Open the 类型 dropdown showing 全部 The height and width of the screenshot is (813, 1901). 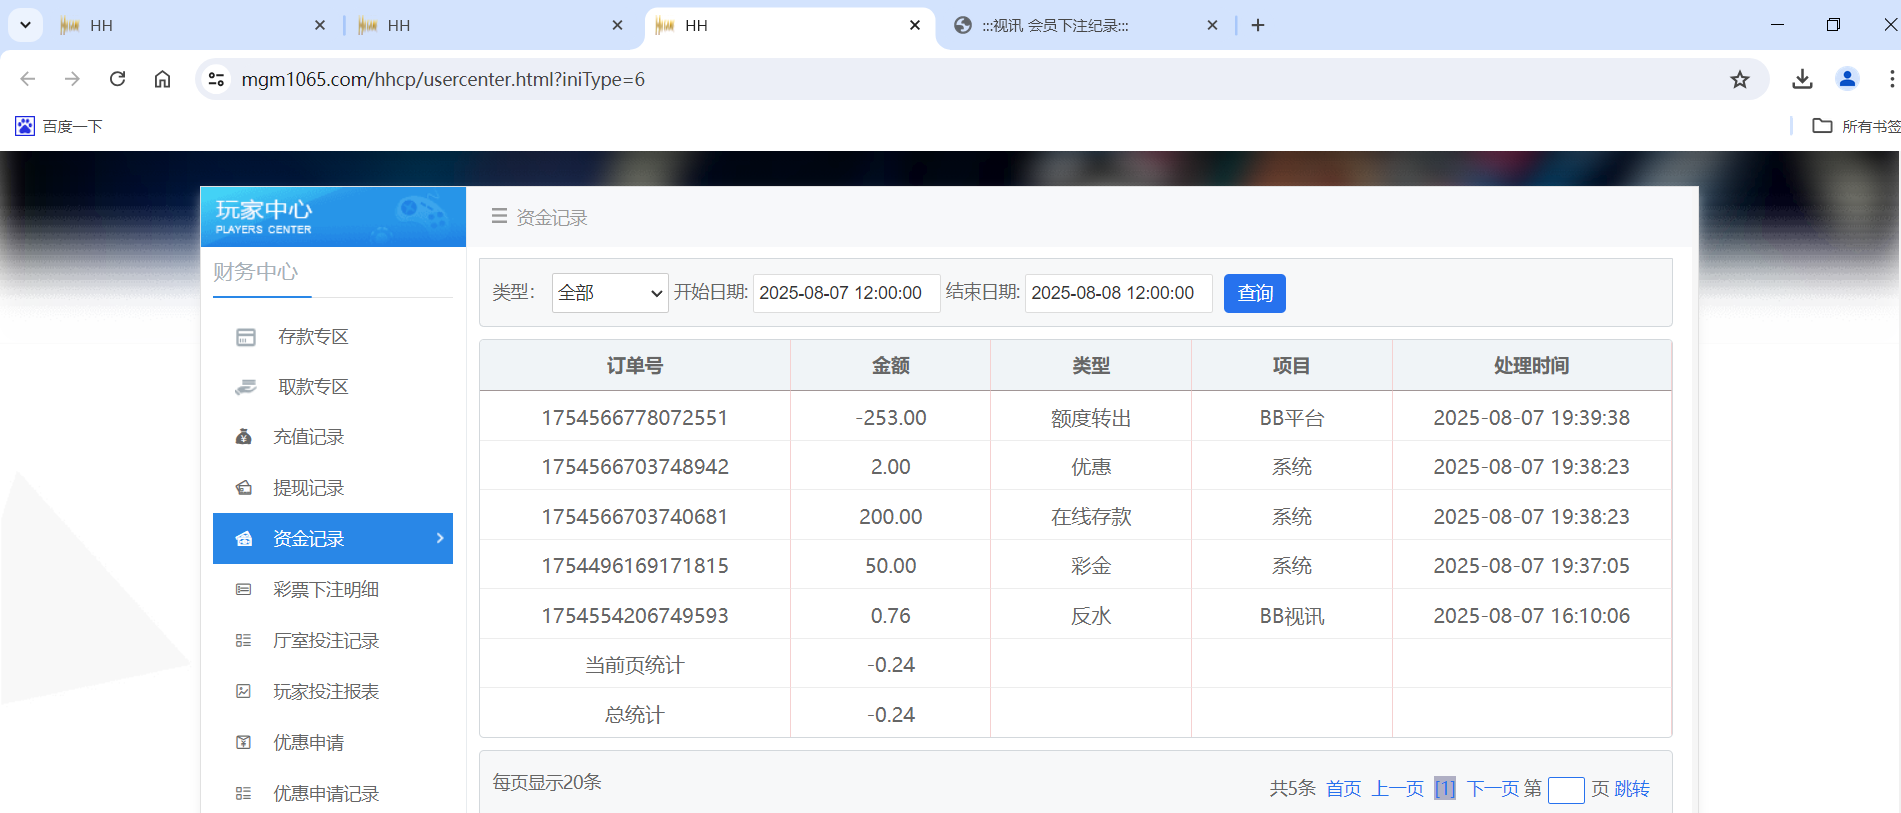609,293
